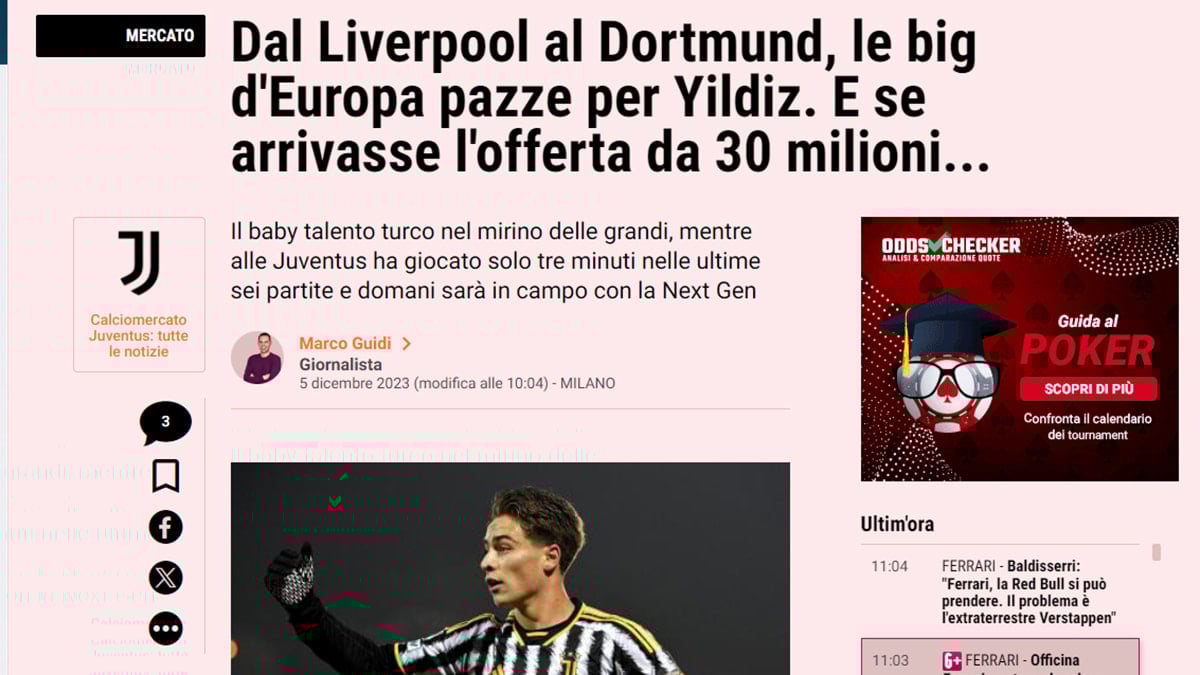This screenshot has height=675, width=1200.
Task: Click the SCOPRI DI PIÙ poker button
Action: (1087, 389)
